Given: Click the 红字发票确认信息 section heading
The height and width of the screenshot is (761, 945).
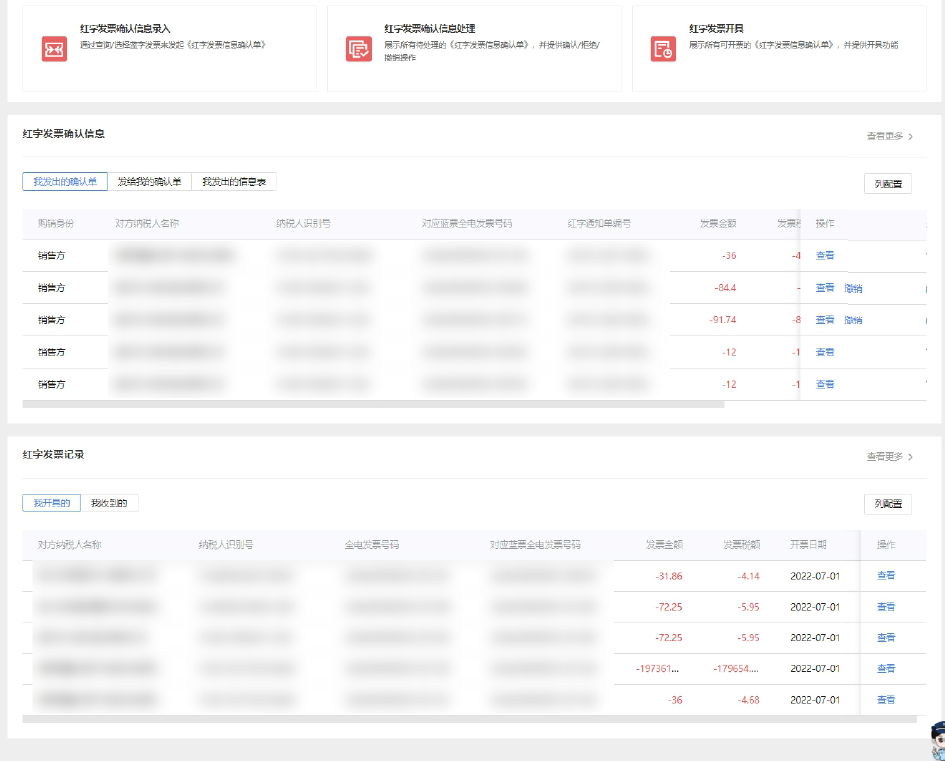Looking at the screenshot, I should point(63,134).
